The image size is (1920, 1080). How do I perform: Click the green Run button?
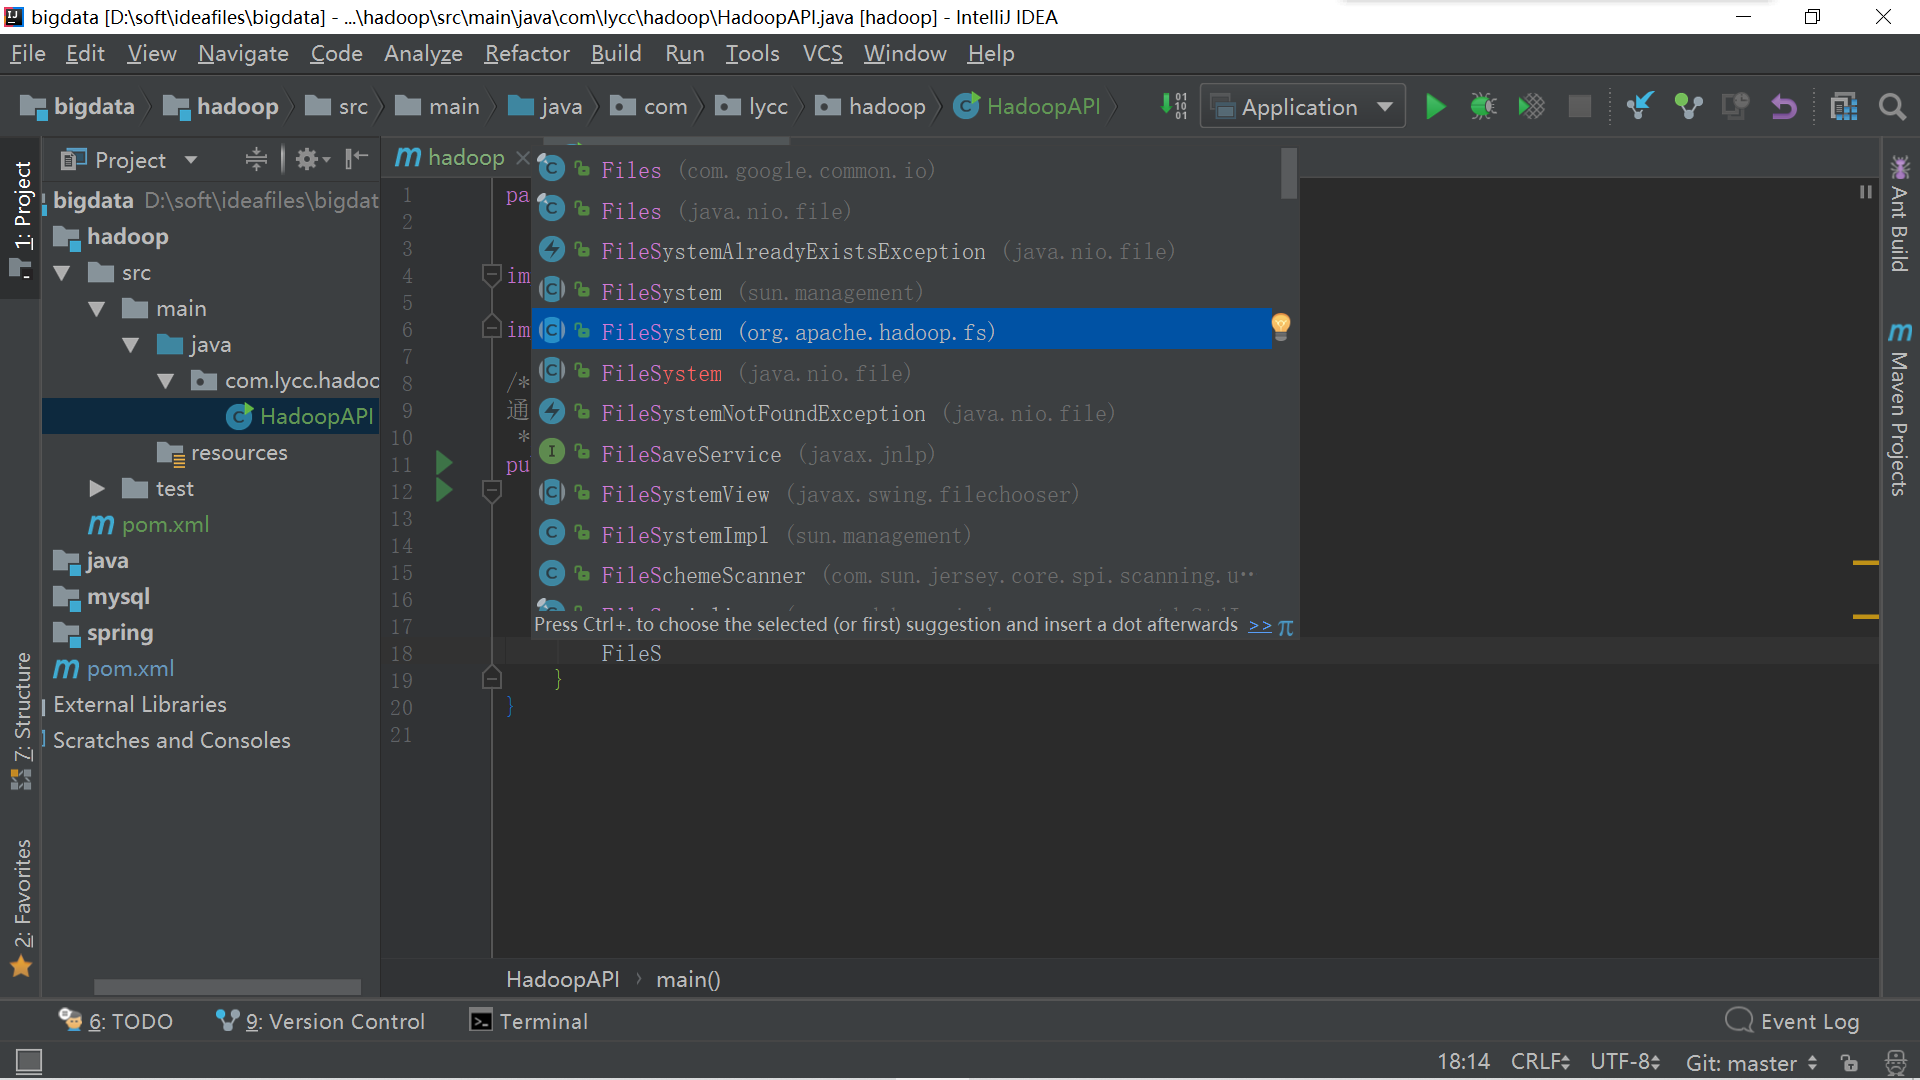pos(1435,107)
